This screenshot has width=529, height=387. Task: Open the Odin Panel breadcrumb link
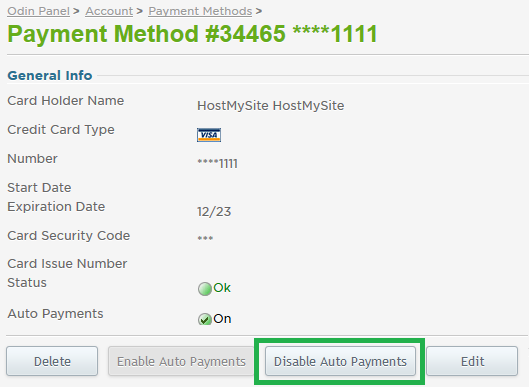[38, 11]
